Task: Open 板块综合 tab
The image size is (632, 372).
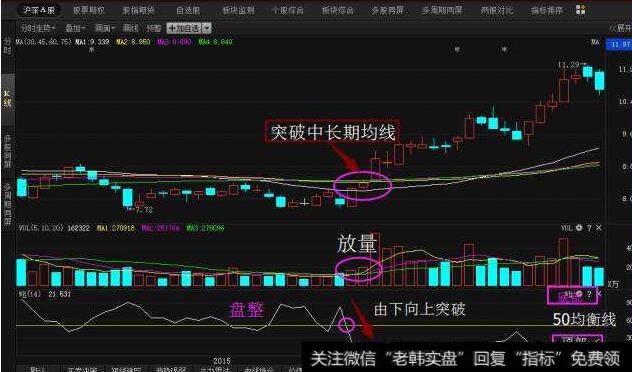Action: (338, 10)
